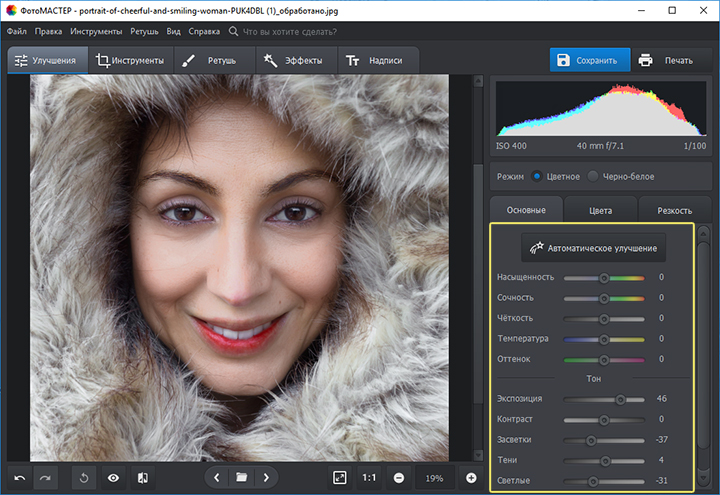Click the Сохранить button
This screenshot has width=720, height=495.
click(590, 60)
